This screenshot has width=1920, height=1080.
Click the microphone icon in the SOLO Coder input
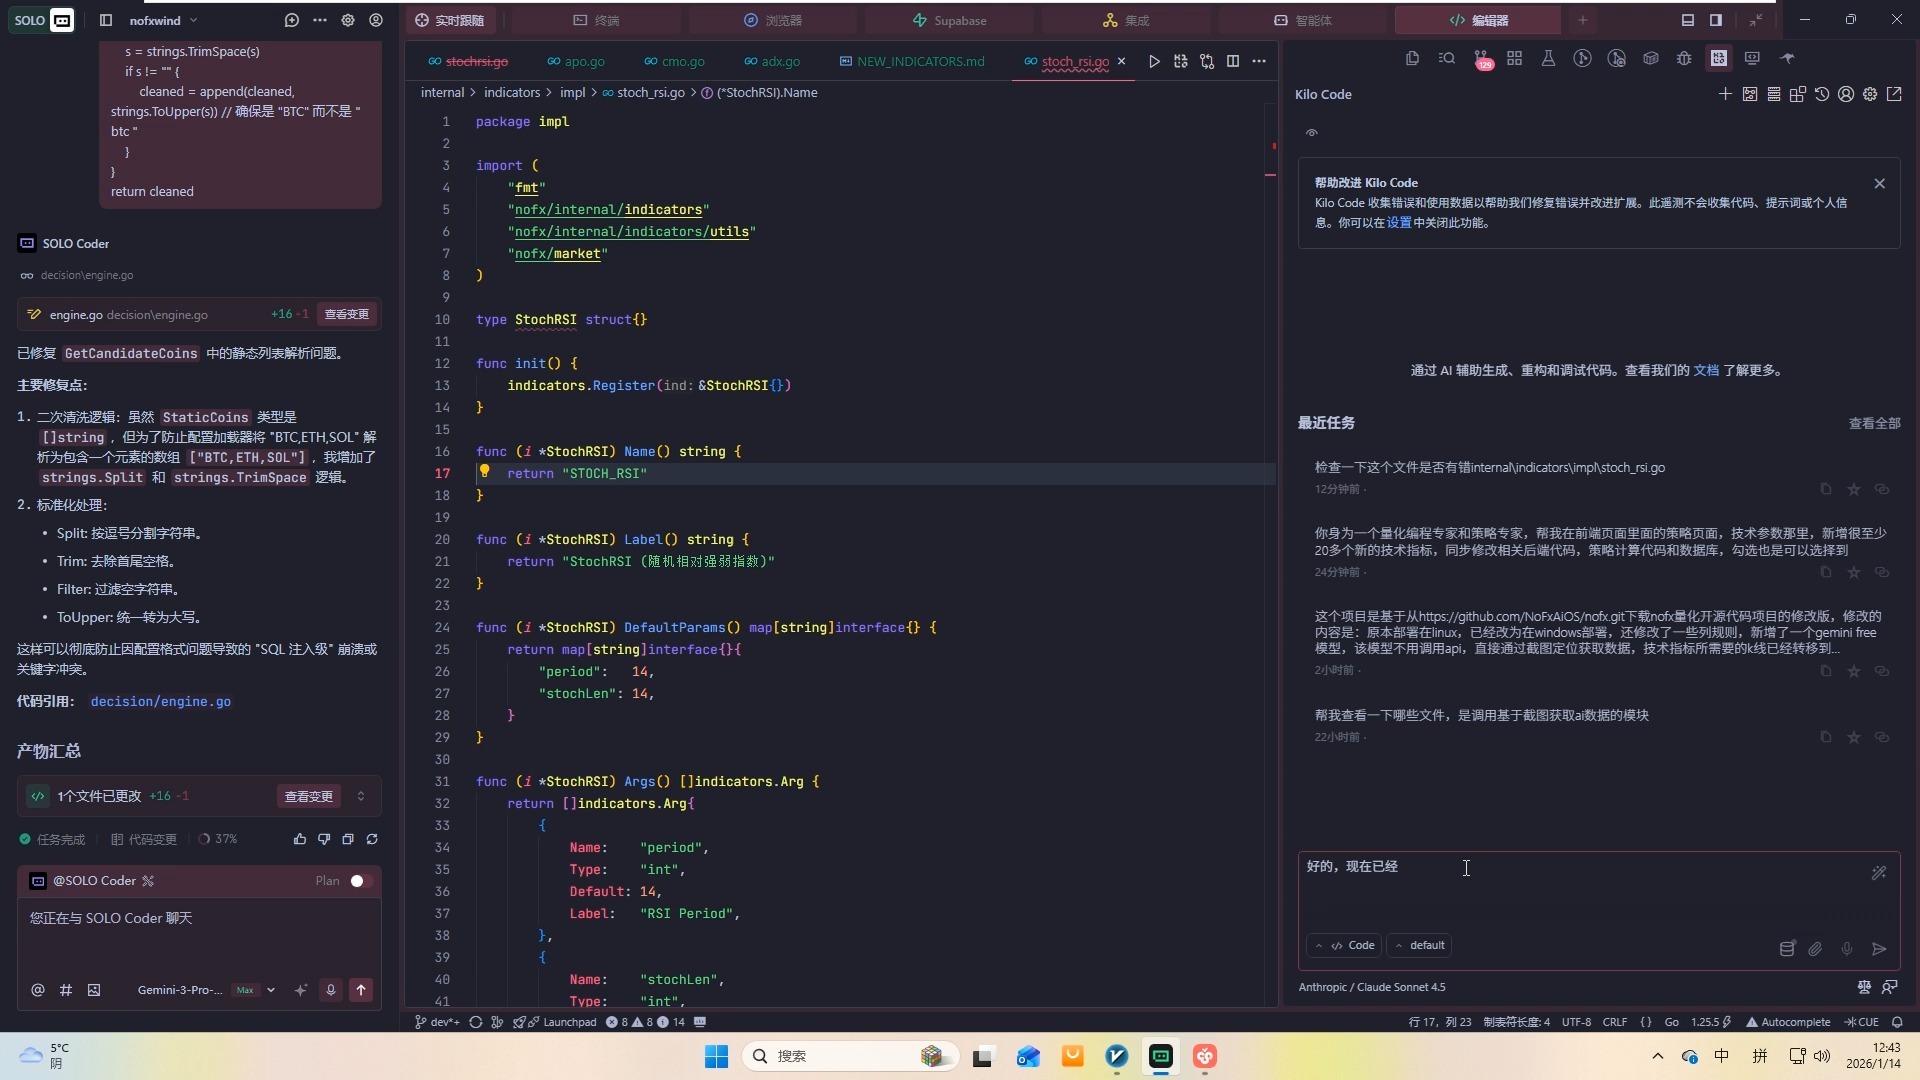click(x=331, y=990)
